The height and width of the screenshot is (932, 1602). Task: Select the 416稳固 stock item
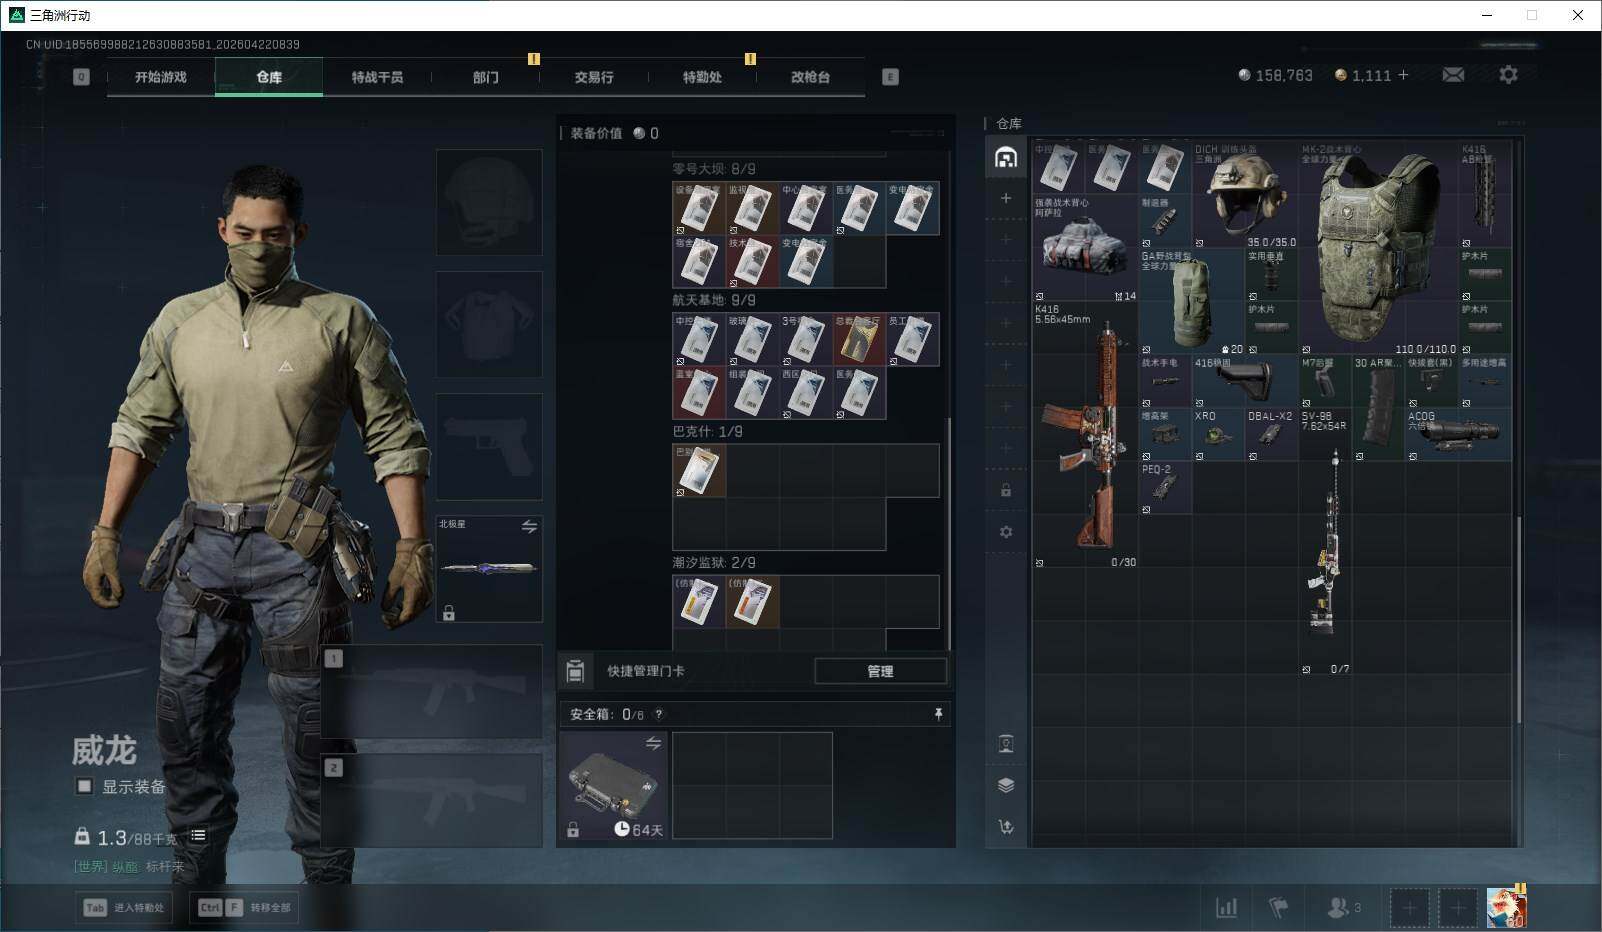1245,381
